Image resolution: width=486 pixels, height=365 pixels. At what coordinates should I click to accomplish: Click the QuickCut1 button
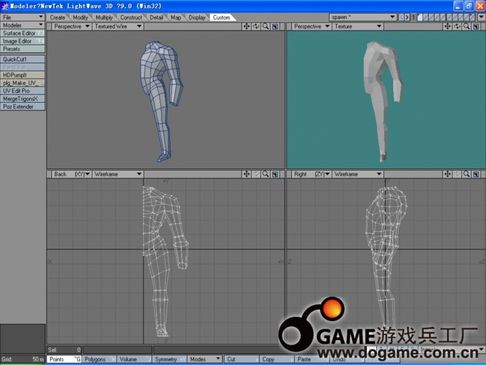coord(22,59)
